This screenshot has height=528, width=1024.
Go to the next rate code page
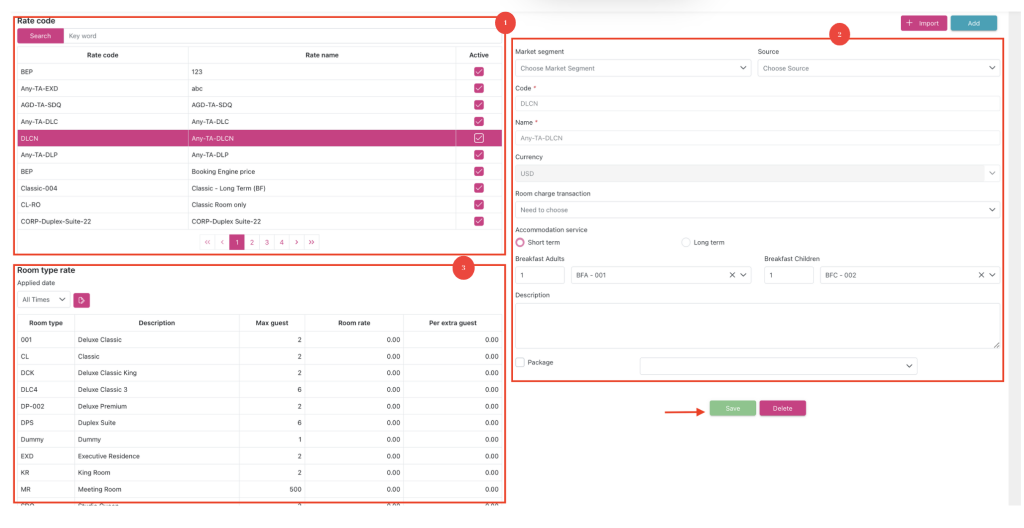[x=297, y=242]
